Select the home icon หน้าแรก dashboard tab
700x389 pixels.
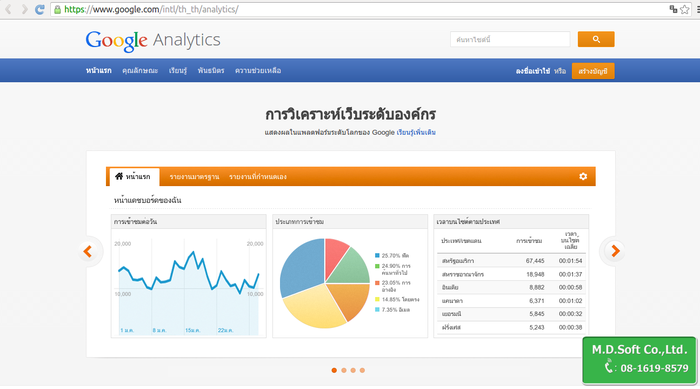(x=133, y=176)
